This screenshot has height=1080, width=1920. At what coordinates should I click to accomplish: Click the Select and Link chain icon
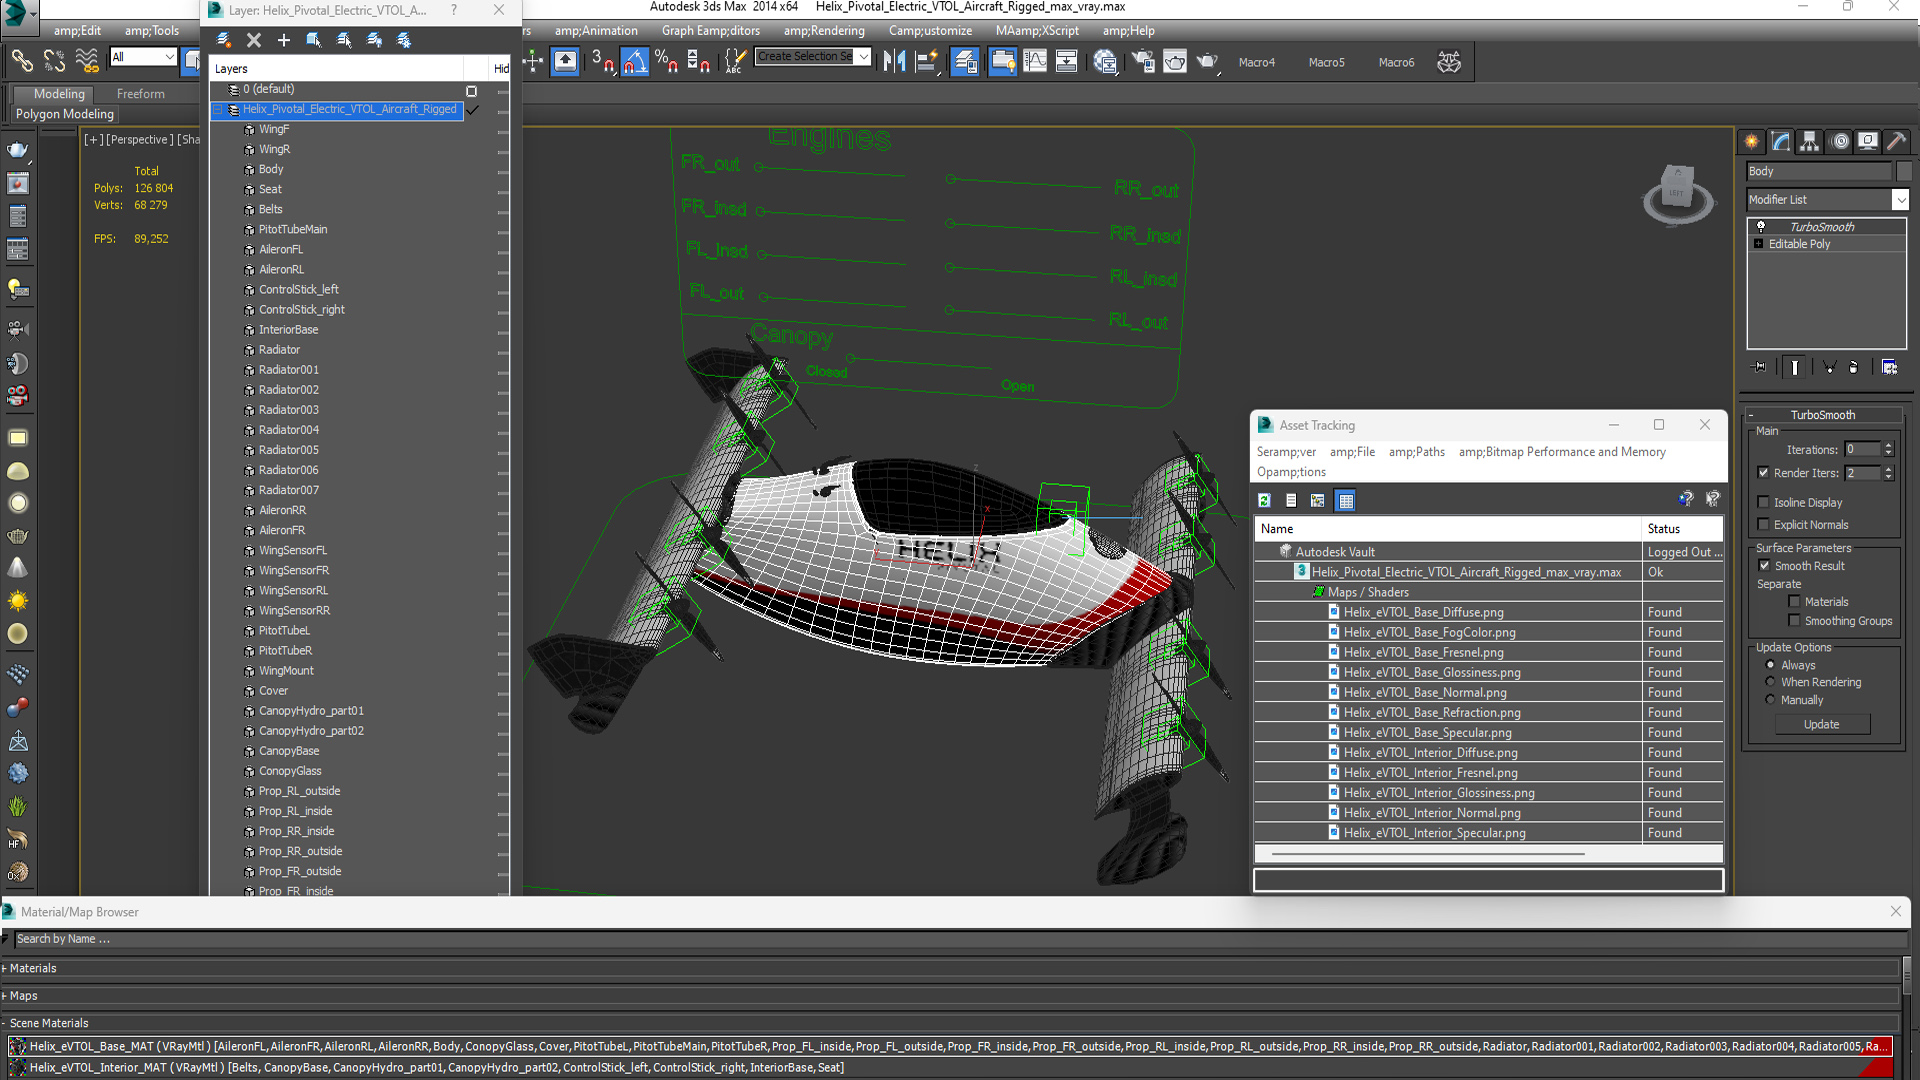point(22,62)
